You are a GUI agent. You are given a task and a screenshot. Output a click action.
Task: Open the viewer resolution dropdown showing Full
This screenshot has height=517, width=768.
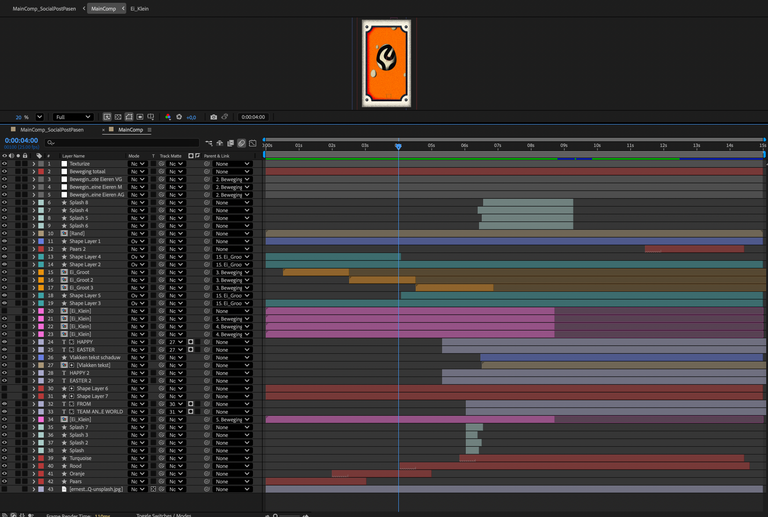tap(75, 117)
